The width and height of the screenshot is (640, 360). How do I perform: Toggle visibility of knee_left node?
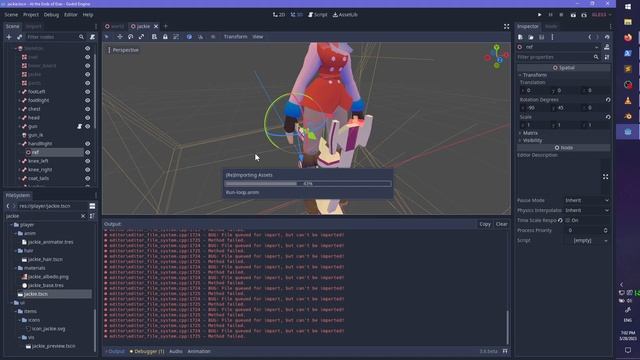tap(87, 161)
